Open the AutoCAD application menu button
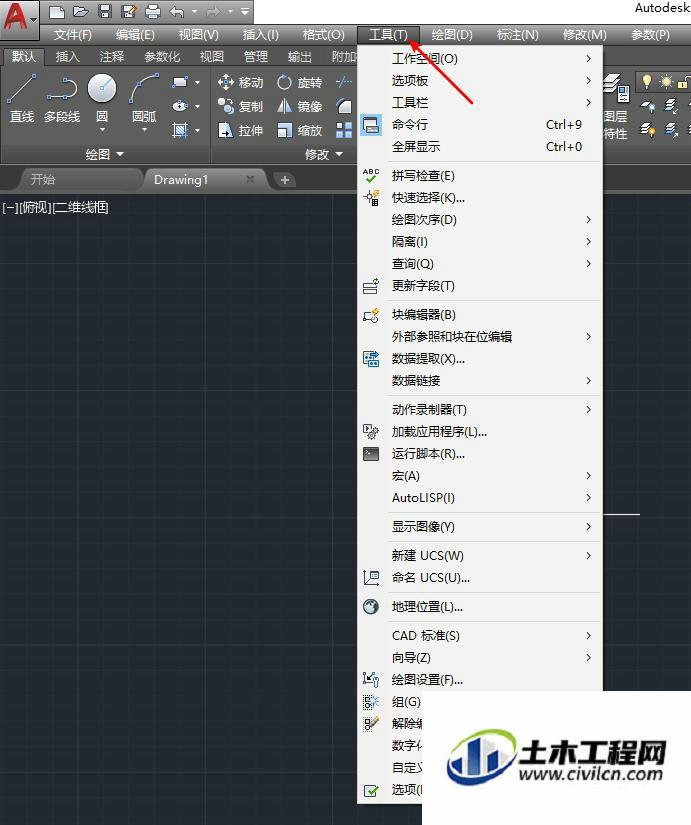The width and height of the screenshot is (691, 825). 19,19
